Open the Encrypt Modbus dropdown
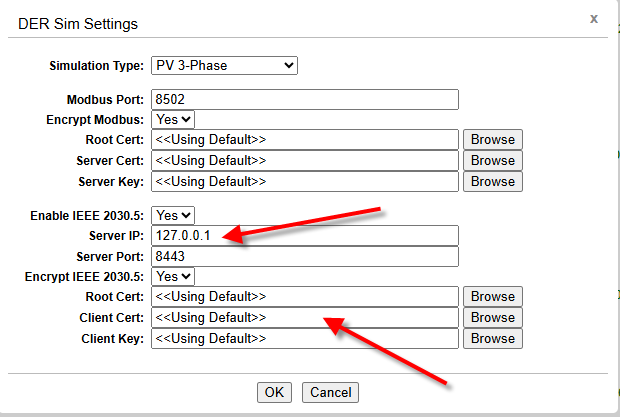Image resolution: width=620 pixels, height=417 pixels. point(173,119)
